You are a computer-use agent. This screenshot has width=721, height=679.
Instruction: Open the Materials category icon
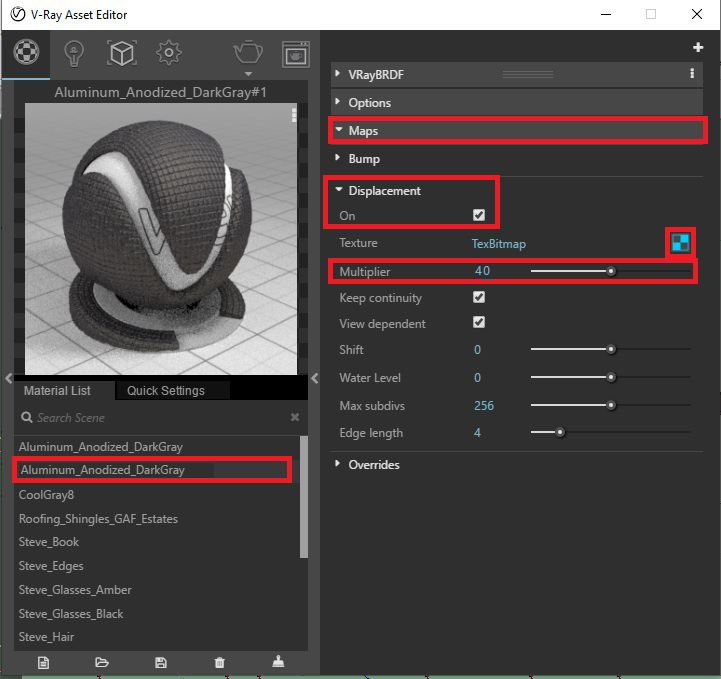26,52
